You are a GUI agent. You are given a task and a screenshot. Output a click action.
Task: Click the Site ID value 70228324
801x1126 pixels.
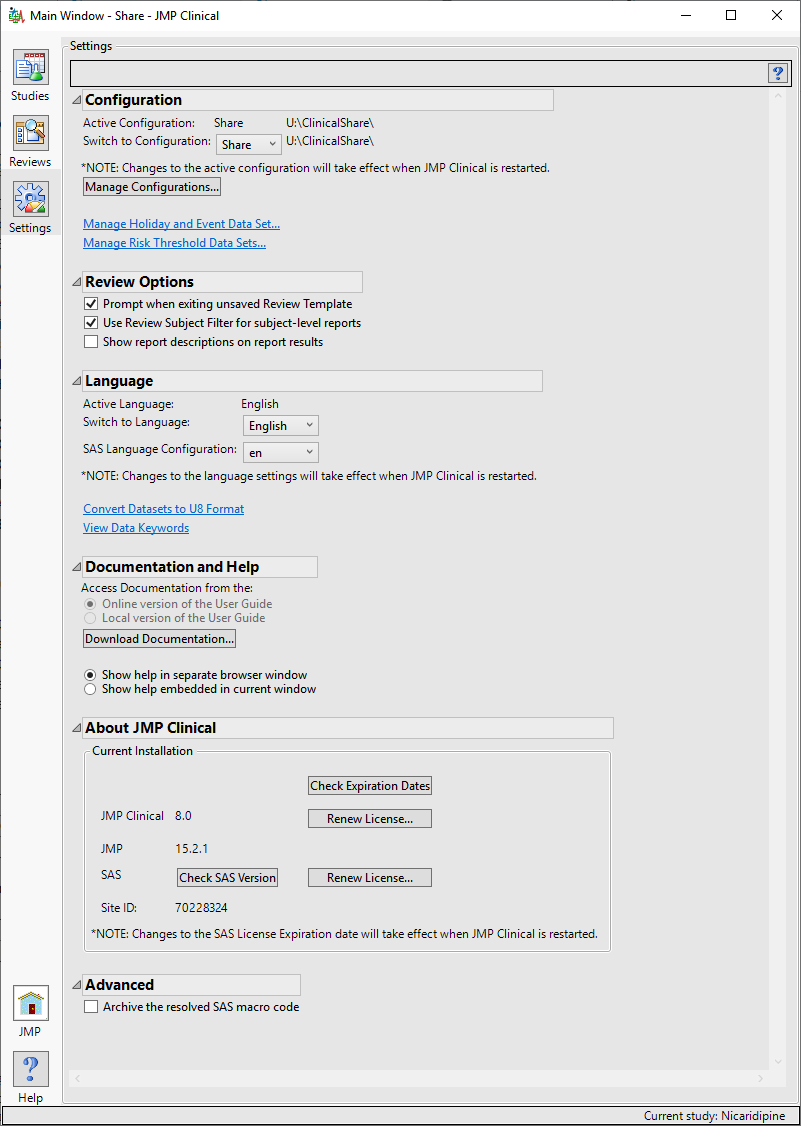(x=201, y=908)
